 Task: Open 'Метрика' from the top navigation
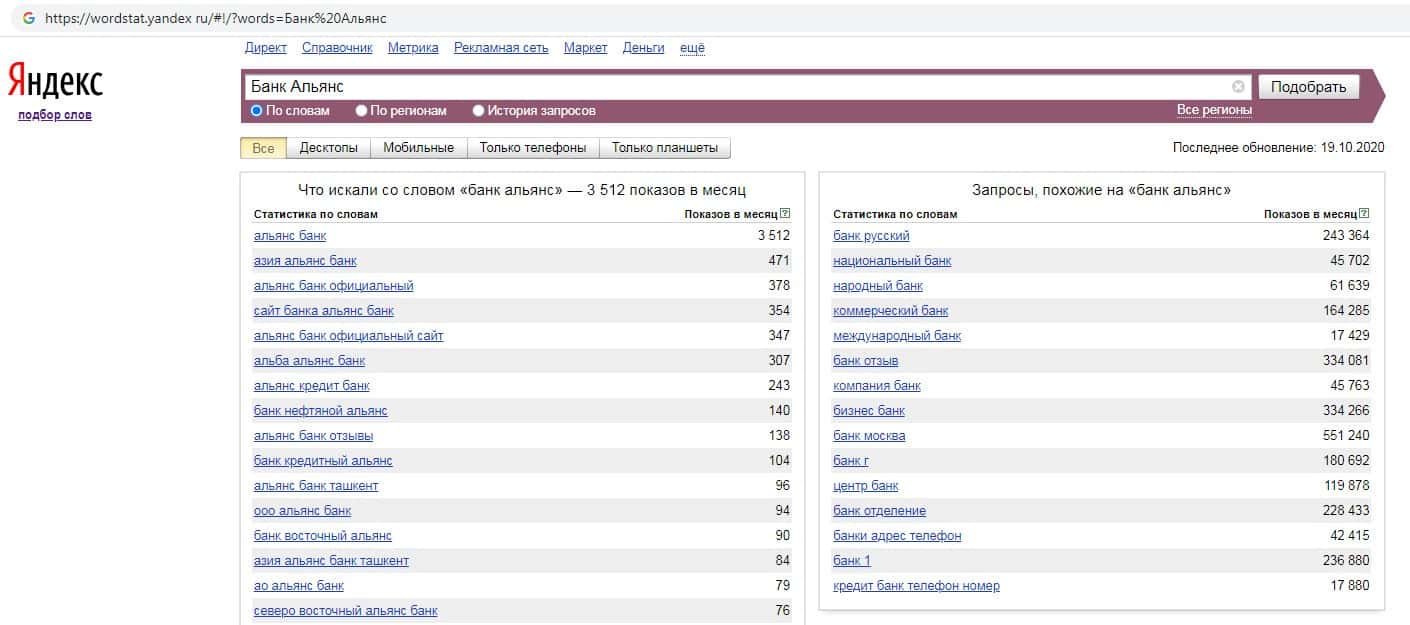click(x=413, y=48)
